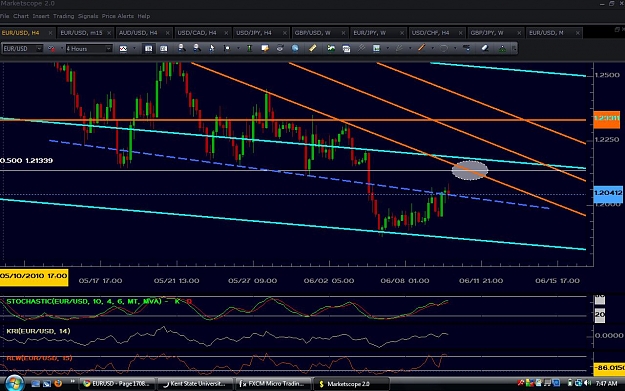Click the grey pitchfork tool icon

pyautogui.click(x=361, y=48)
